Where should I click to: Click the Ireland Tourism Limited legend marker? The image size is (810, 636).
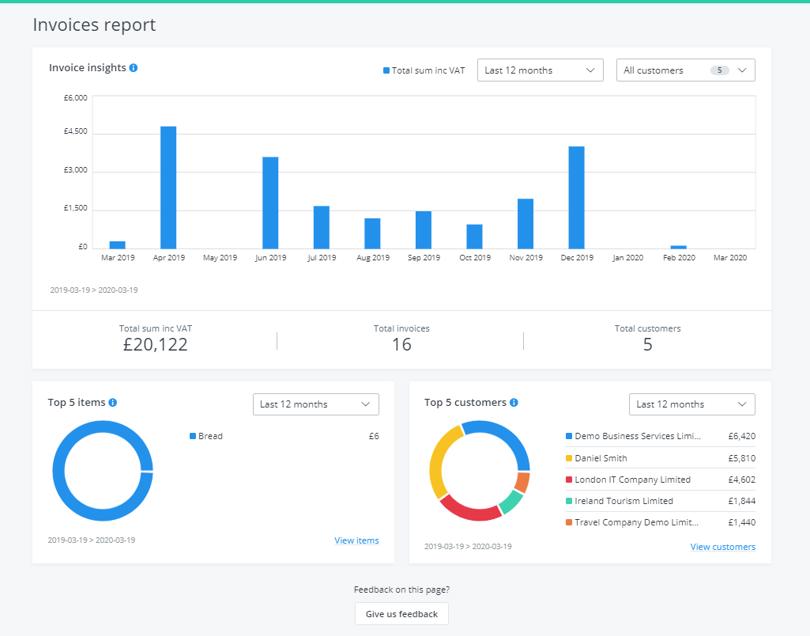pos(570,501)
